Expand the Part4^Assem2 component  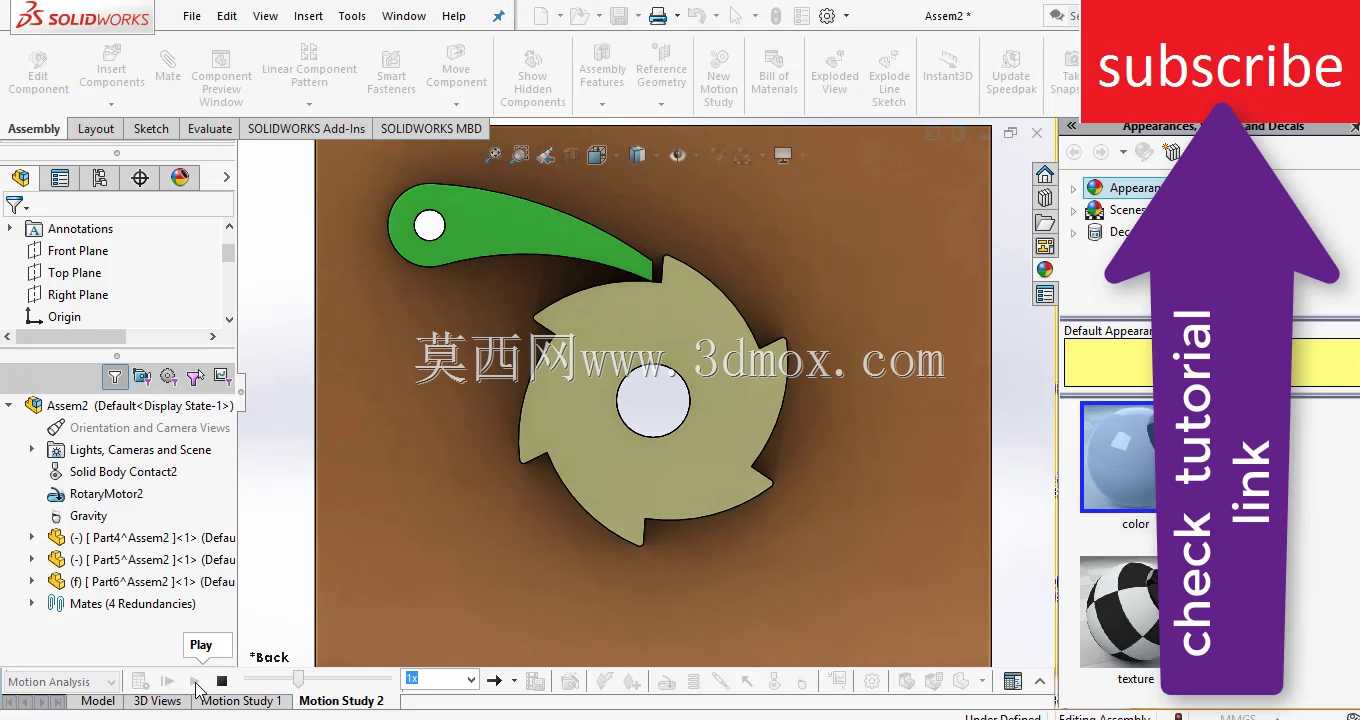(32, 538)
